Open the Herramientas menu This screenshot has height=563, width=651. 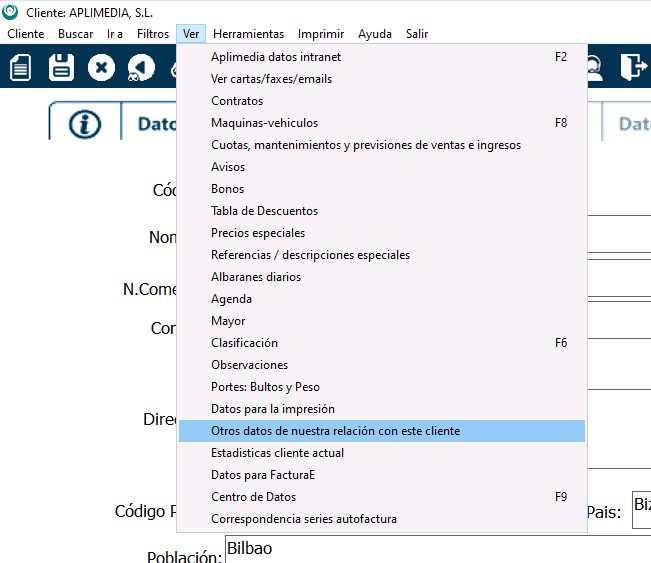tap(248, 34)
